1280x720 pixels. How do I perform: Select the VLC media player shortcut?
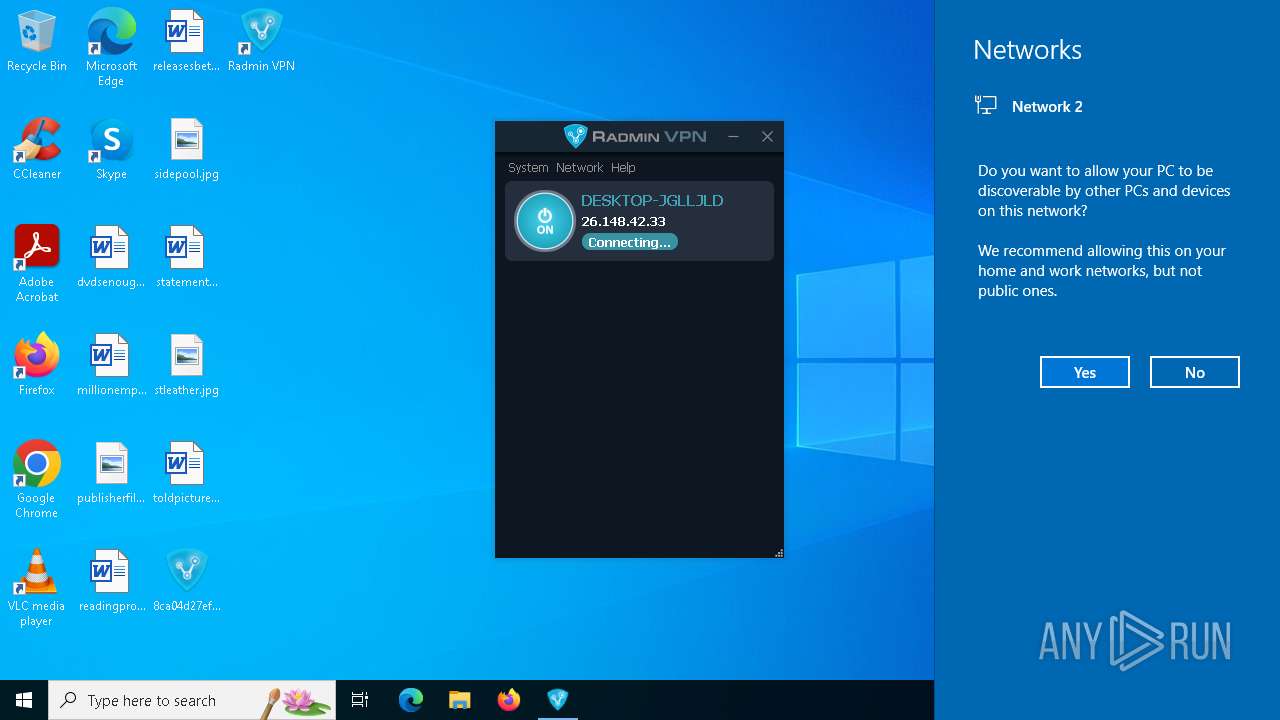(37, 588)
